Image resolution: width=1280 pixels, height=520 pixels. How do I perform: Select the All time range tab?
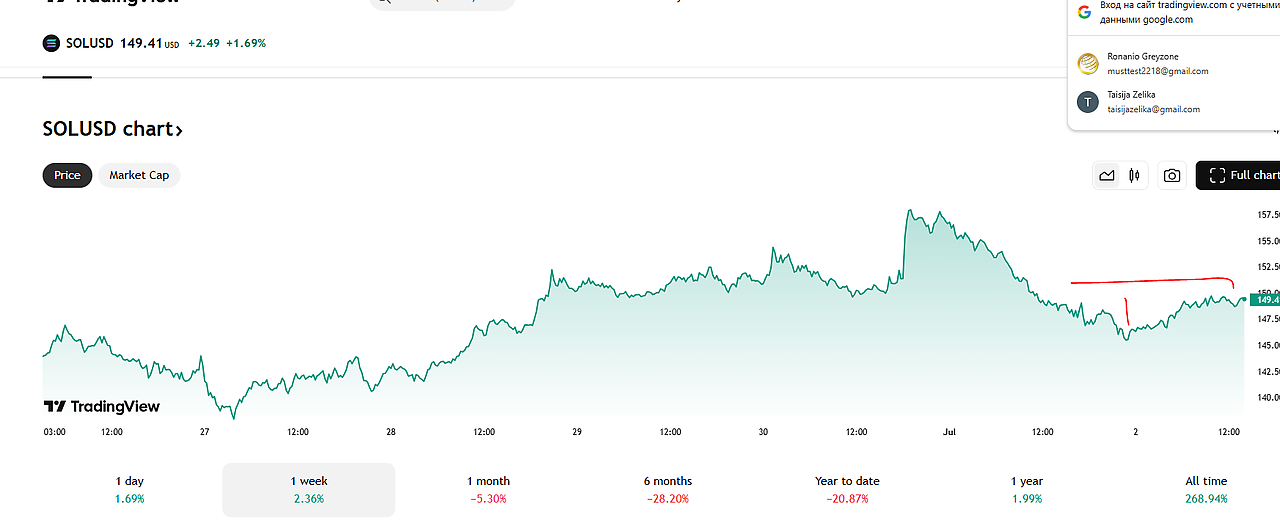(x=1206, y=489)
